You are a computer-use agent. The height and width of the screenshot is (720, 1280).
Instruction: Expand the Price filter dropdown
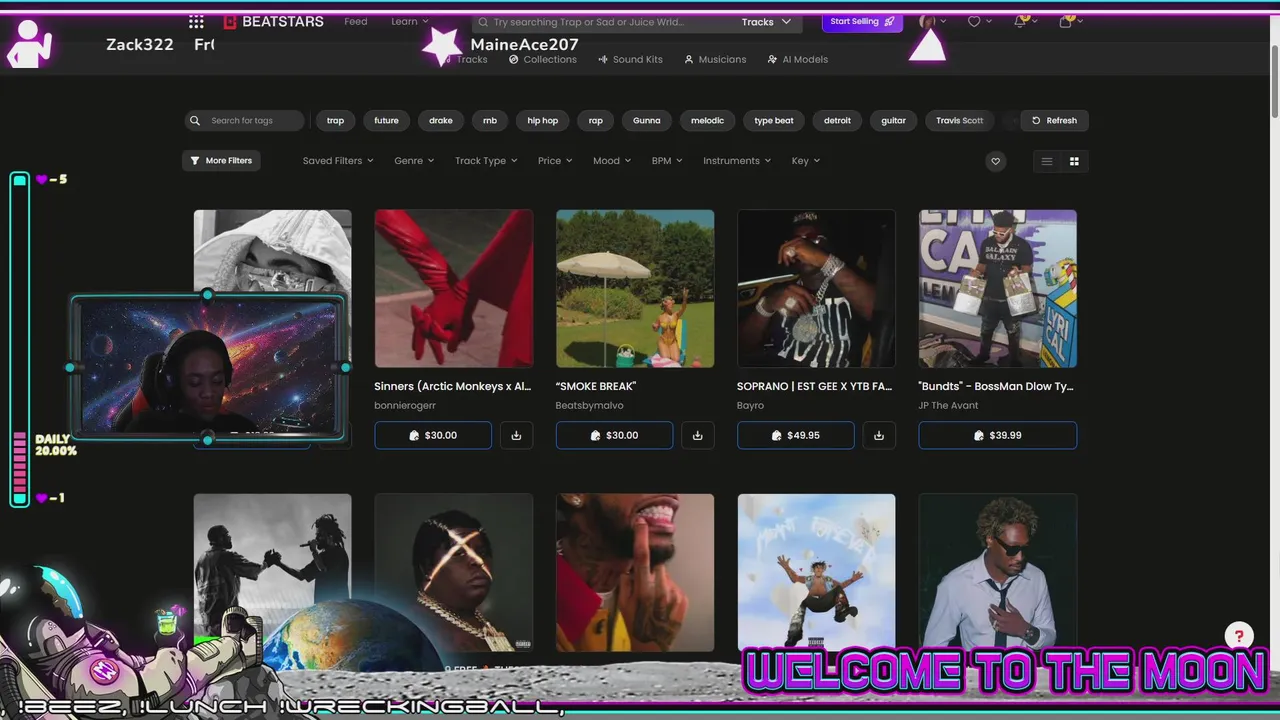pos(555,161)
